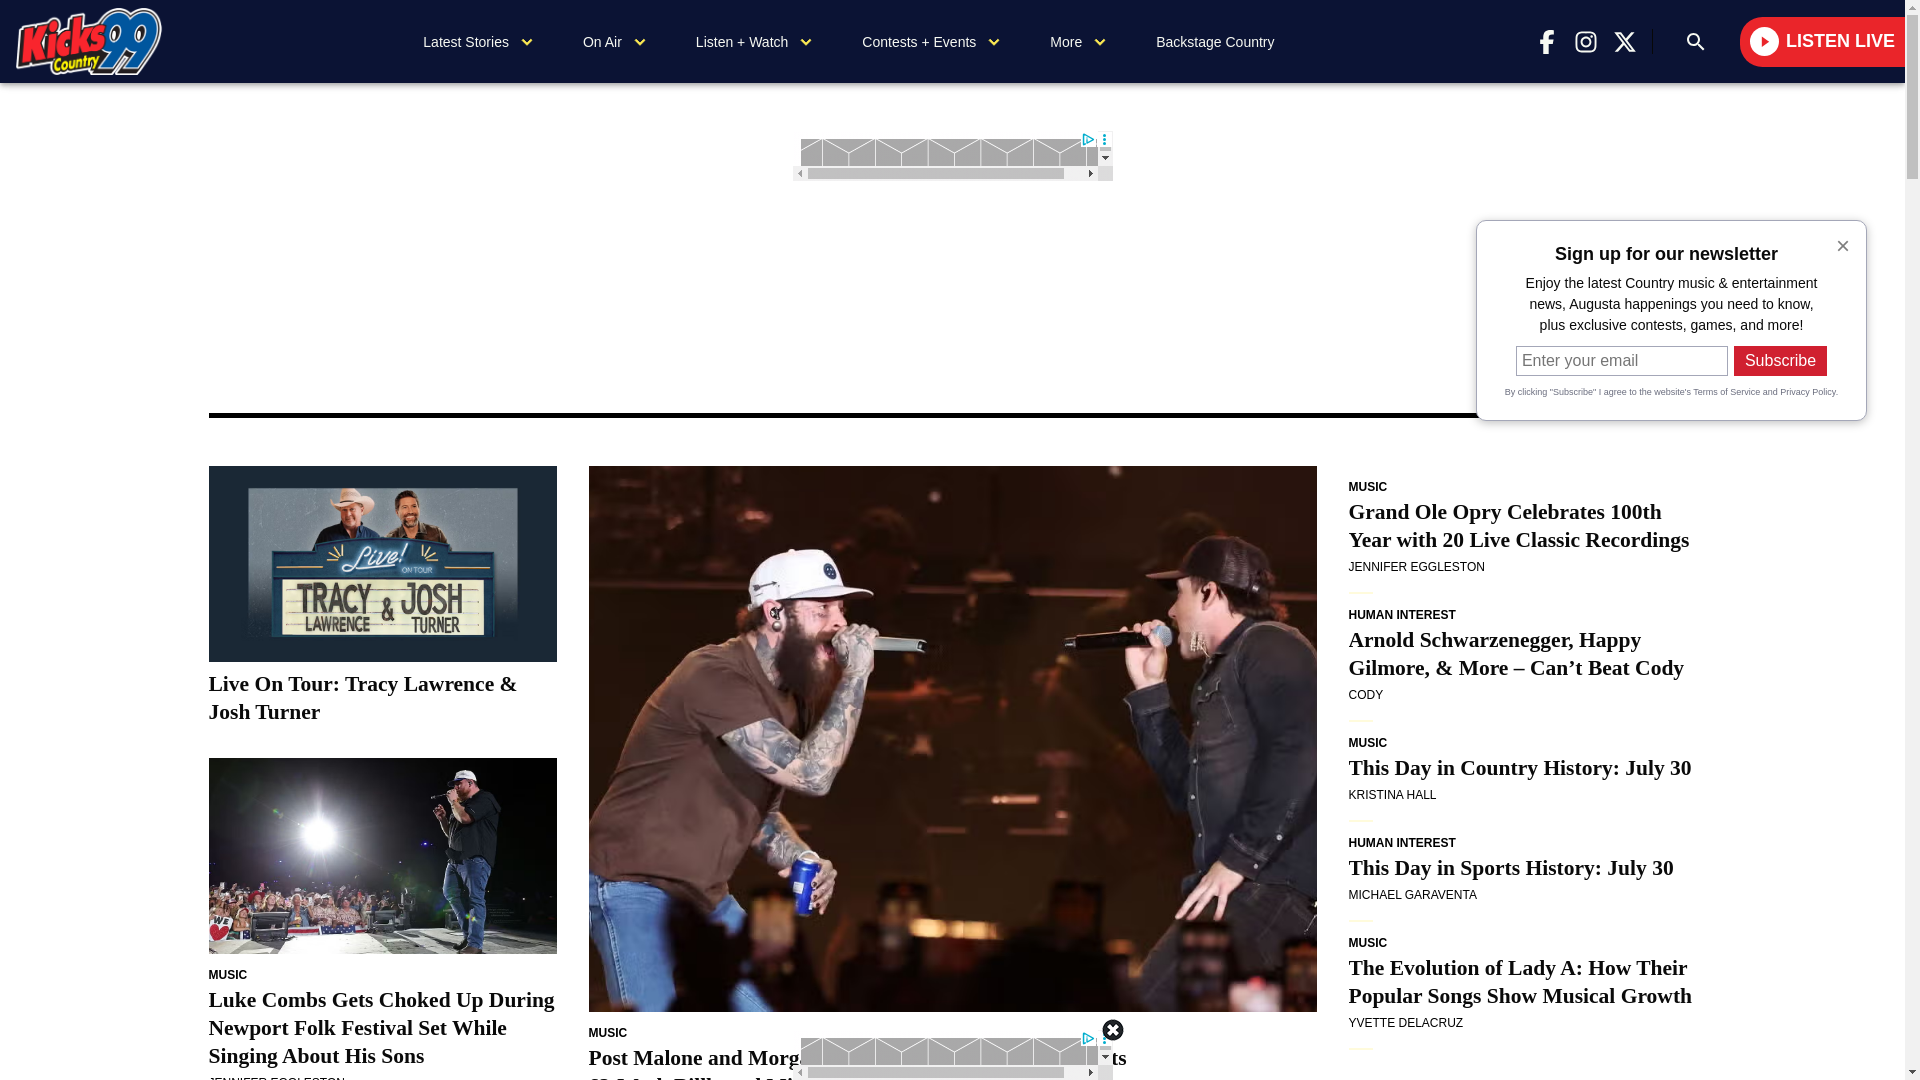The height and width of the screenshot is (1080, 1920).
Task: Open Michael Garaventa author page
Action: [x=1412, y=895]
